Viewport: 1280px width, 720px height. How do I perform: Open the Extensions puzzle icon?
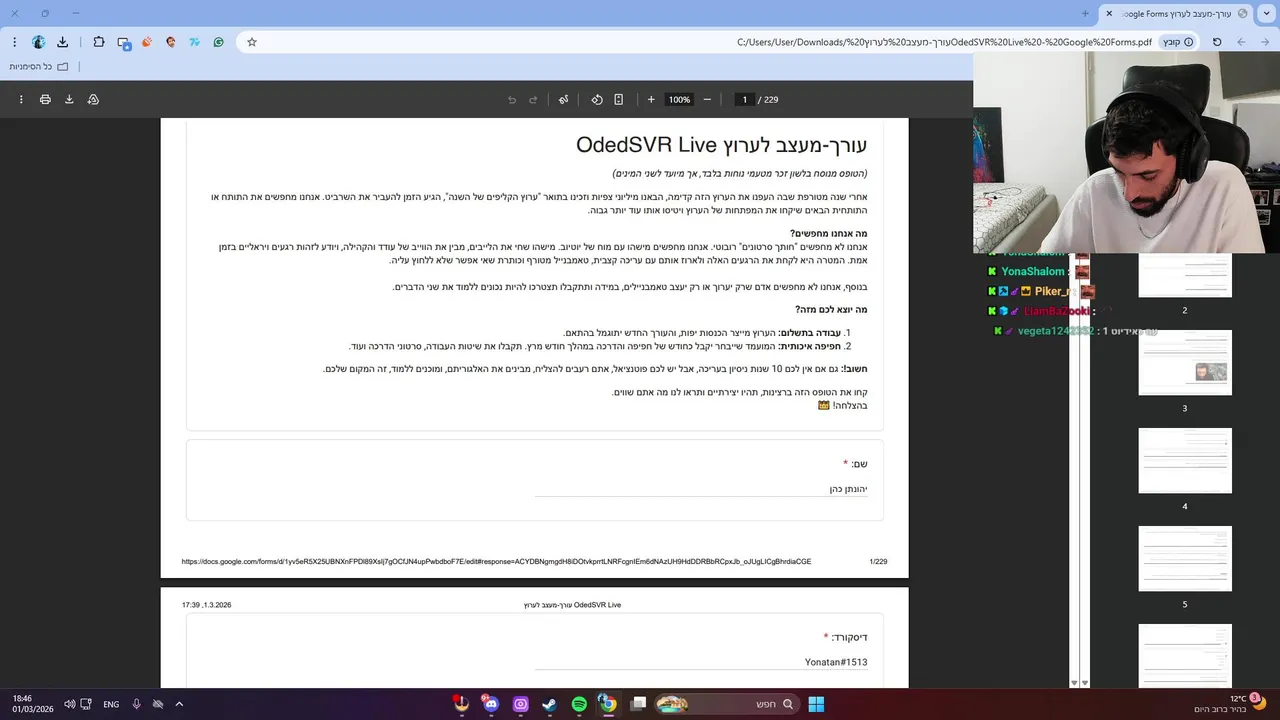[98, 42]
